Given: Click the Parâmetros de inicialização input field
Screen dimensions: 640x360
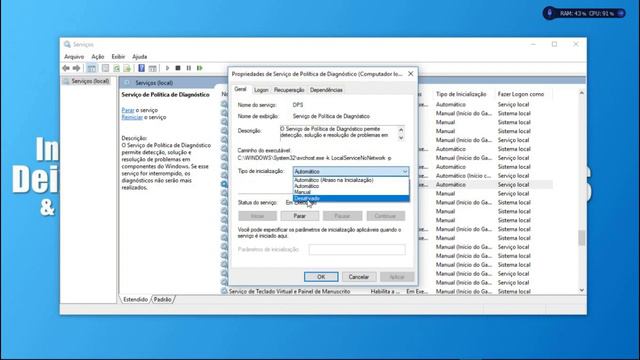Looking at the screenshot, I should [357, 249].
